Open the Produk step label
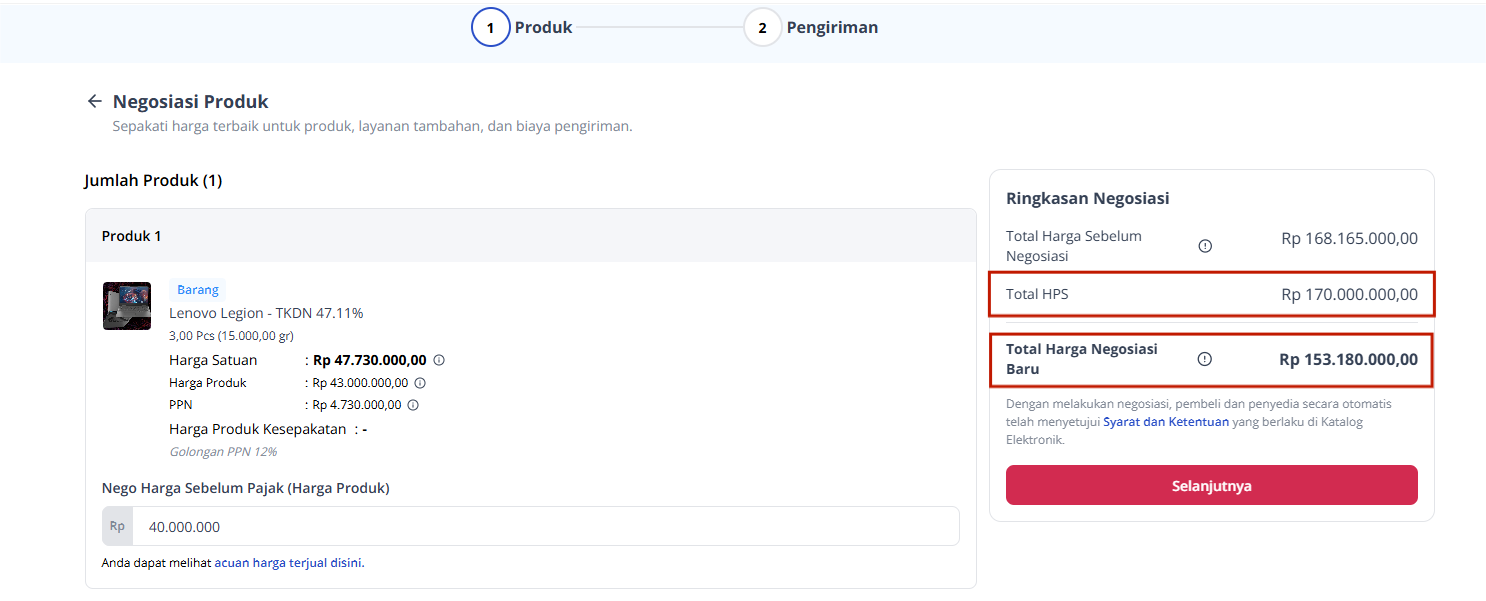This screenshot has height=601, width=1486. 543,28
